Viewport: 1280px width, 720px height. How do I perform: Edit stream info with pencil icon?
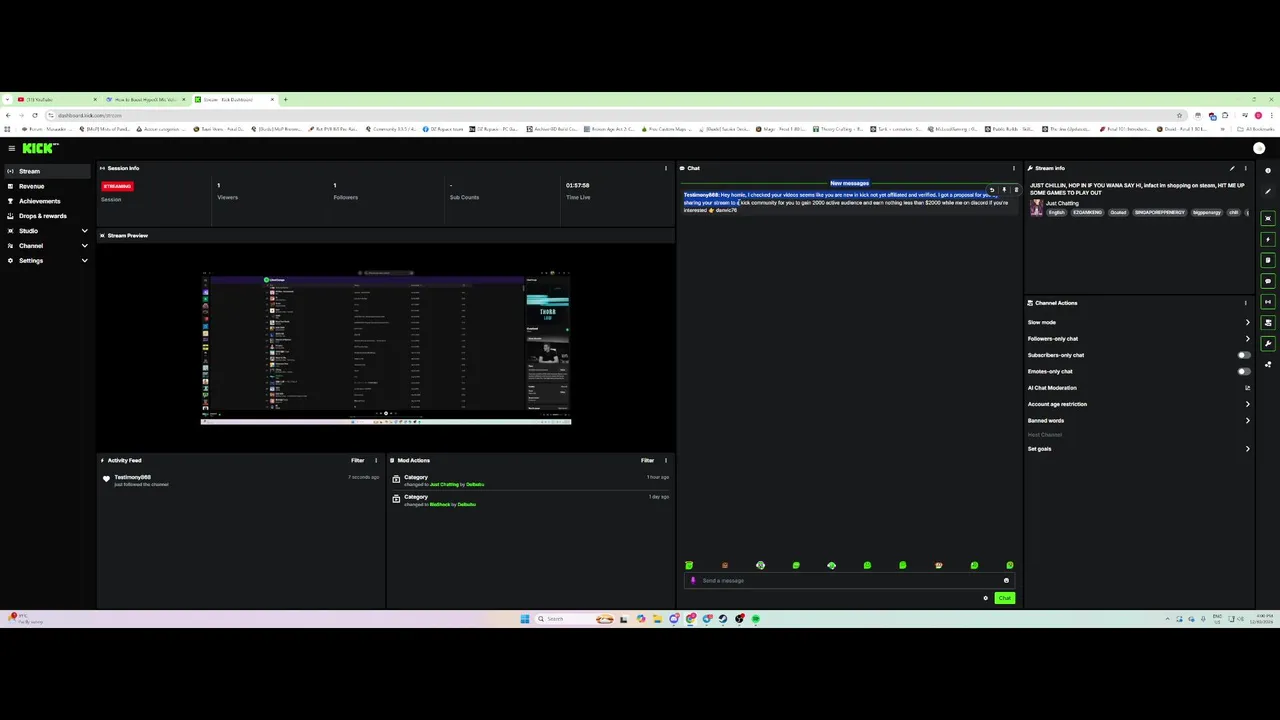pos(1232,168)
